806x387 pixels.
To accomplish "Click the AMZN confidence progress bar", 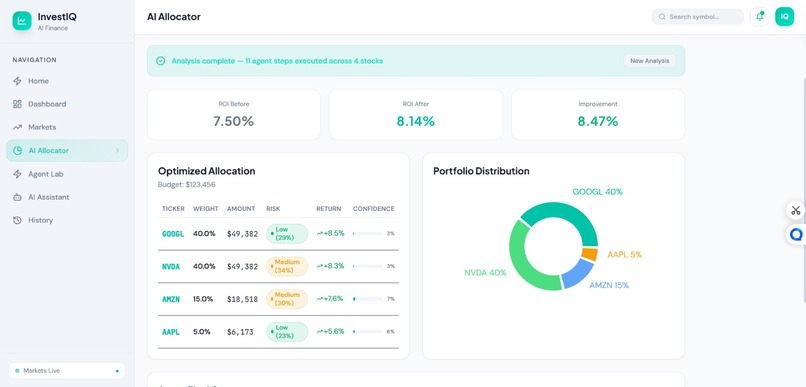I will (368, 299).
